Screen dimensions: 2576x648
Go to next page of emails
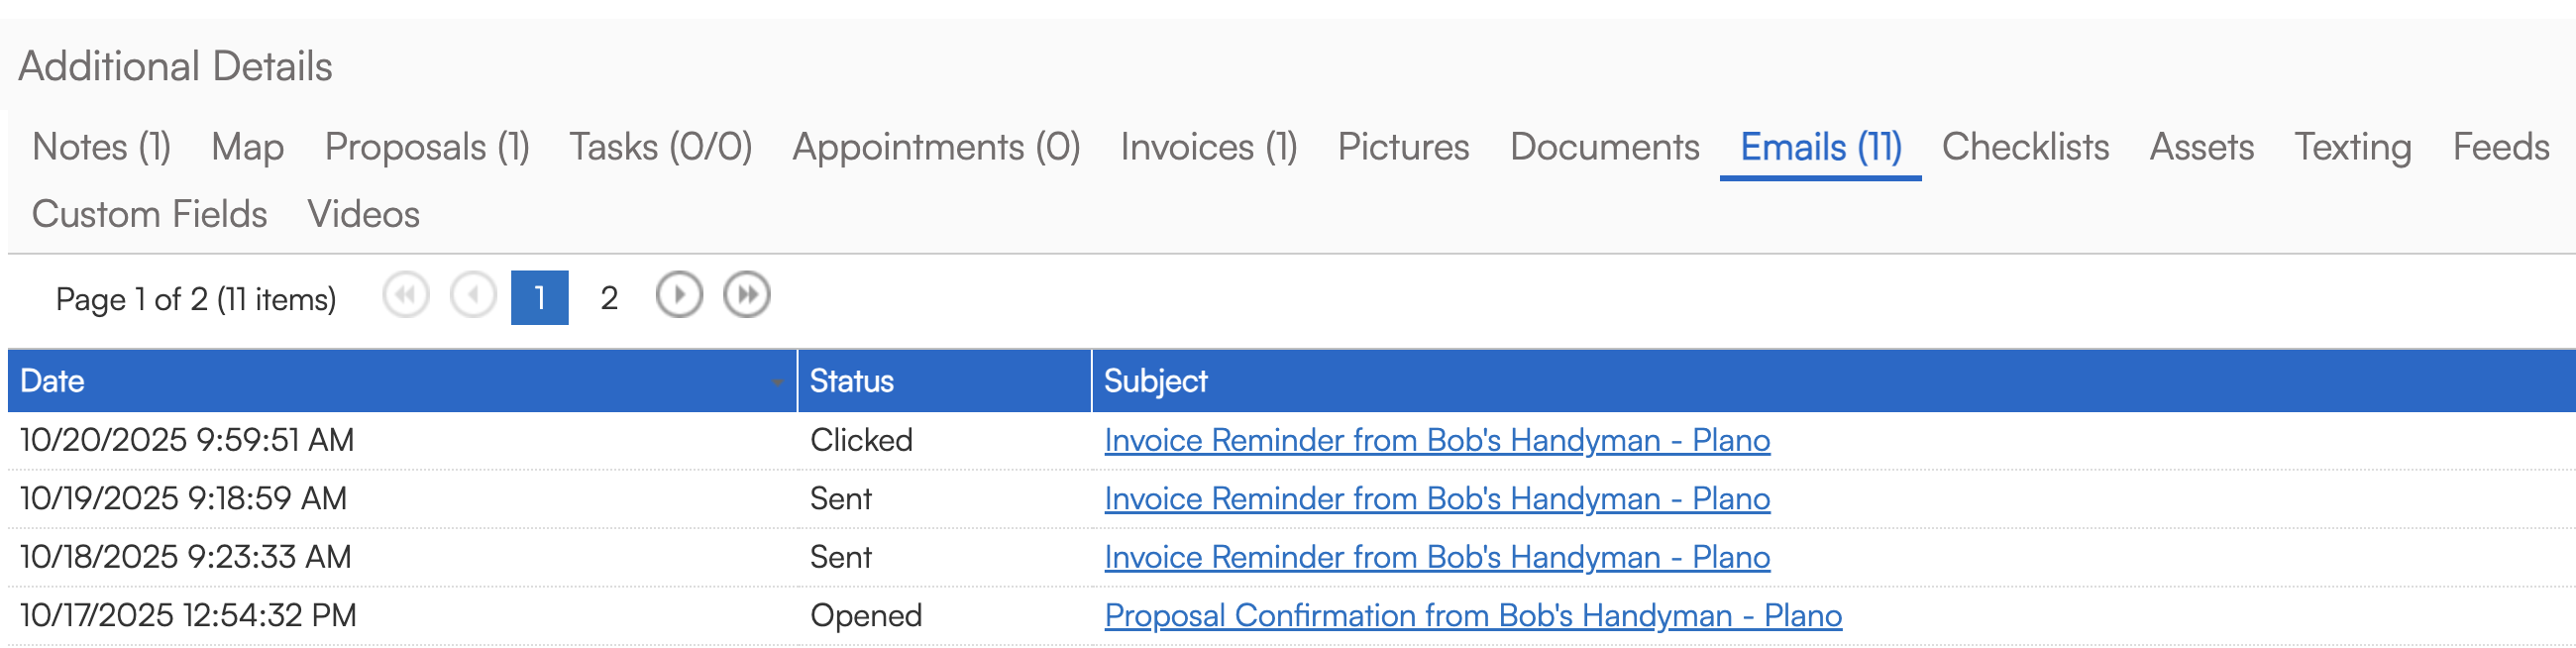tap(679, 296)
